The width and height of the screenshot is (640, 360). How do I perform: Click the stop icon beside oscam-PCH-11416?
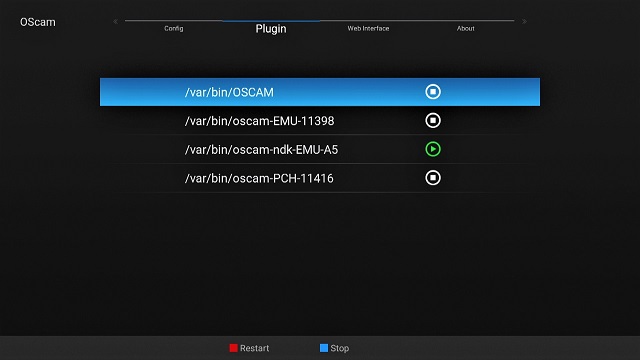click(433, 178)
